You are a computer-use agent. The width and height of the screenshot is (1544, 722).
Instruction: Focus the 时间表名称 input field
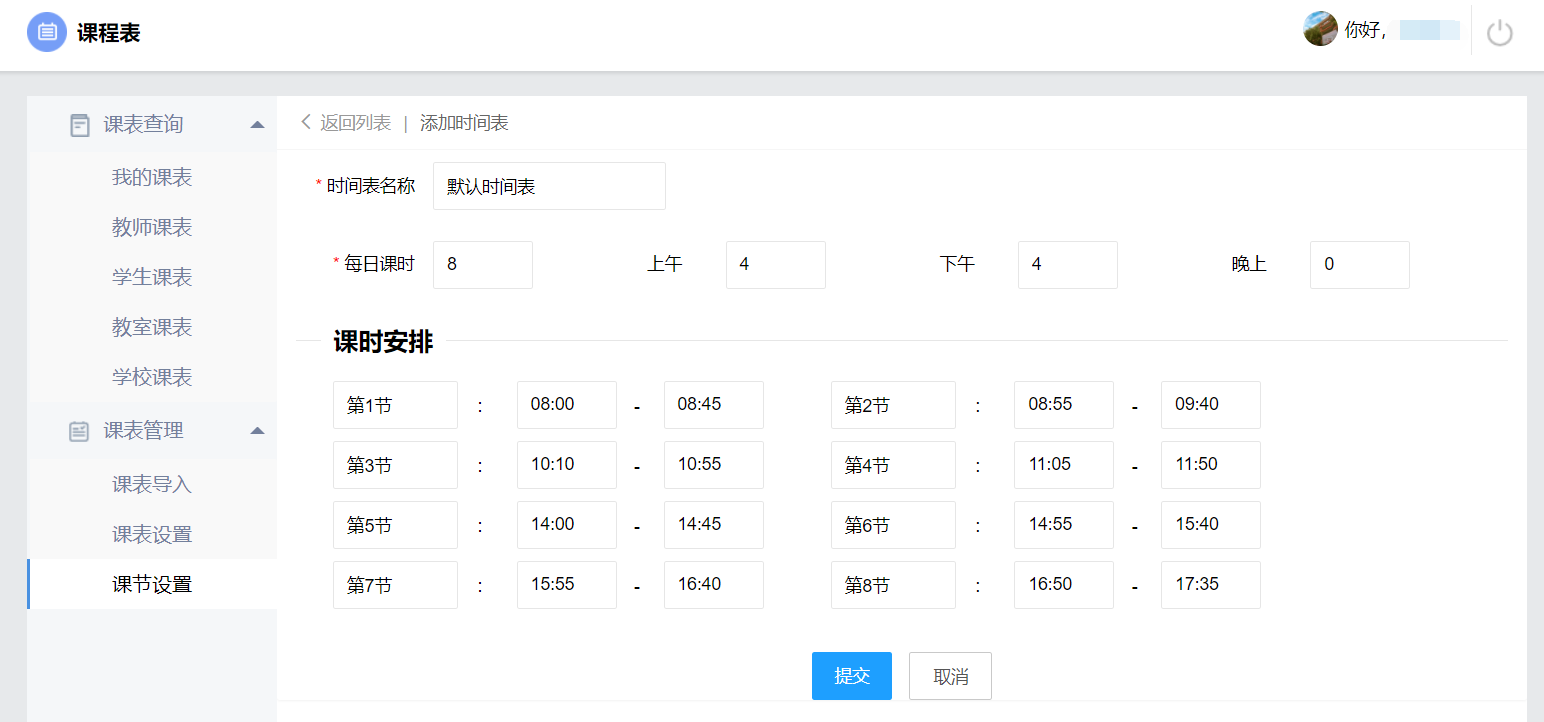point(549,187)
